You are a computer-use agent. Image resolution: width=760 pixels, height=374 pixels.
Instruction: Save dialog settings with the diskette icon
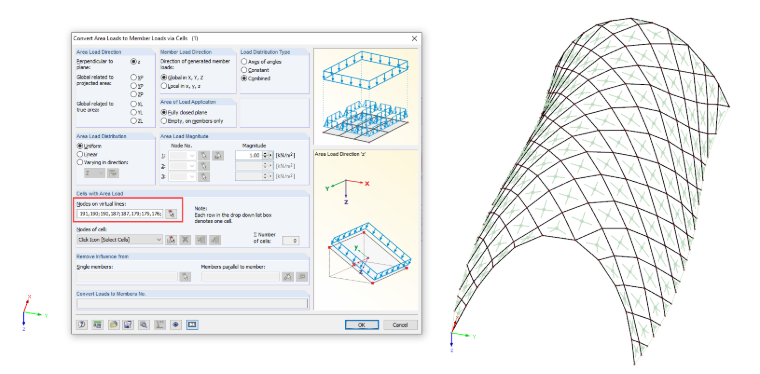tap(128, 325)
